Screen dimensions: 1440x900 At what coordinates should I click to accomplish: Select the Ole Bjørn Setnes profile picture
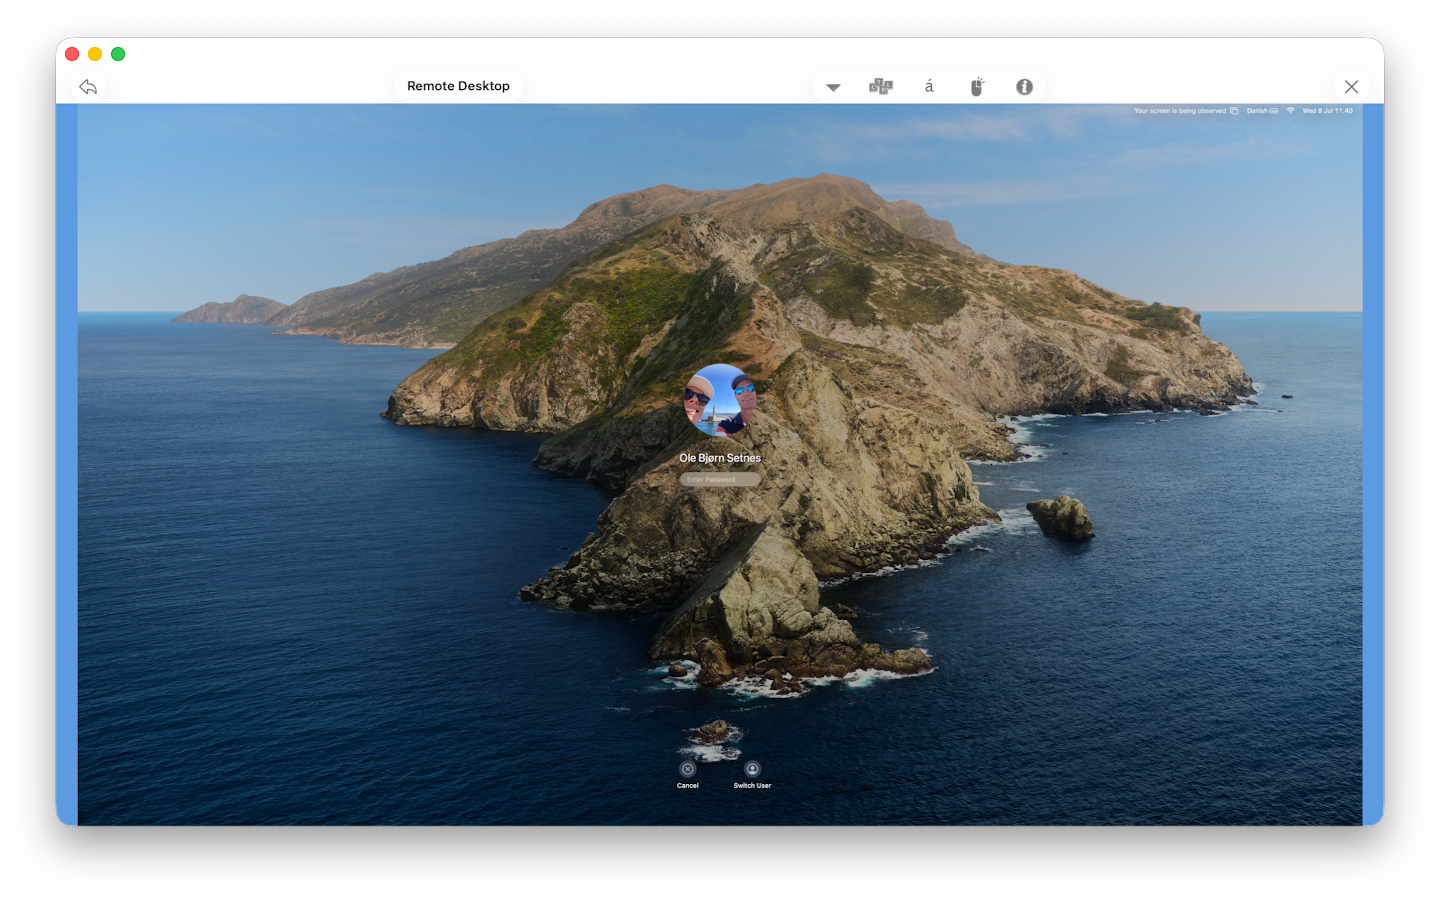(720, 400)
